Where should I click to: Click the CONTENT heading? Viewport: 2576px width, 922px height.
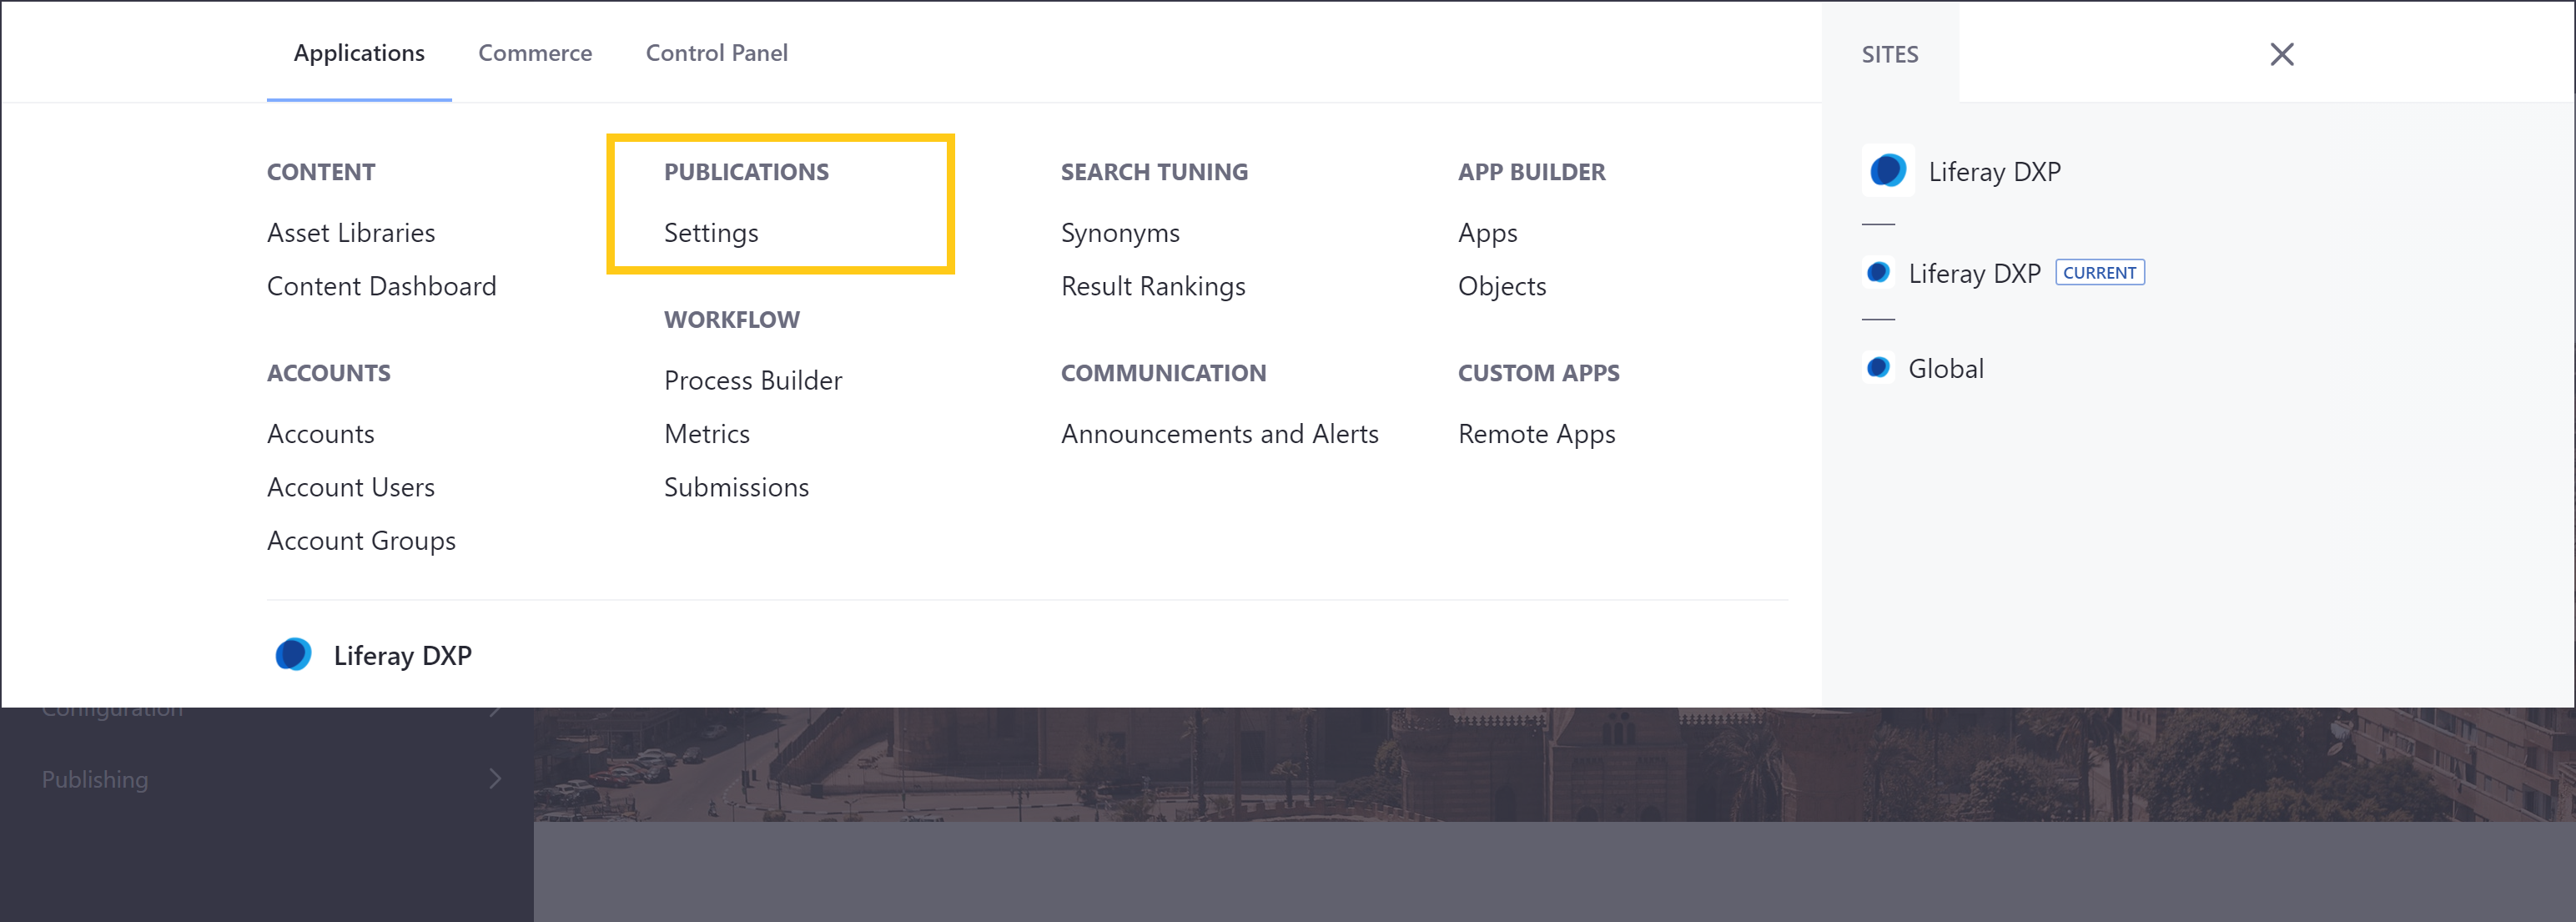321,172
